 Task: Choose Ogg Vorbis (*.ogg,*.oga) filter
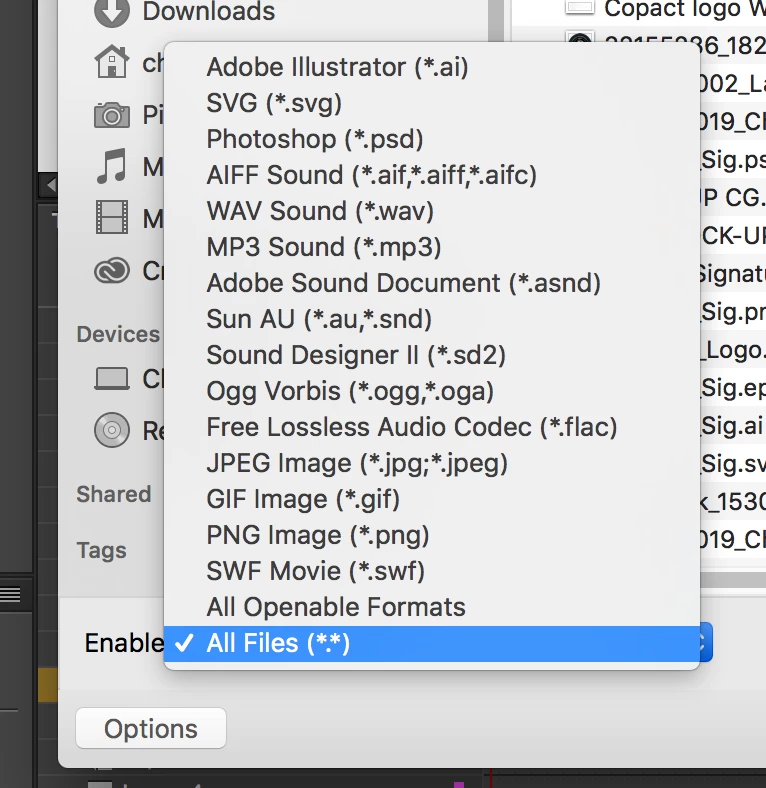[x=432, y=391]
